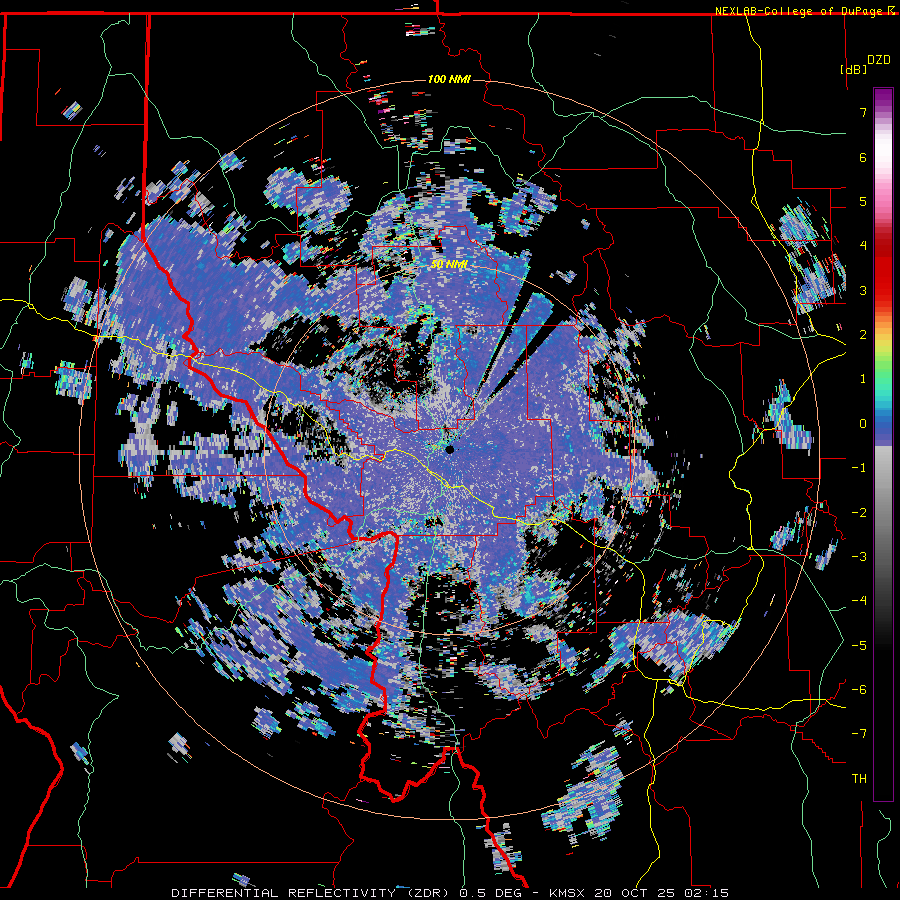This screenshot has width=900, height=900.
Task: Click the -7 value on color scale
Action: (859, 734)
